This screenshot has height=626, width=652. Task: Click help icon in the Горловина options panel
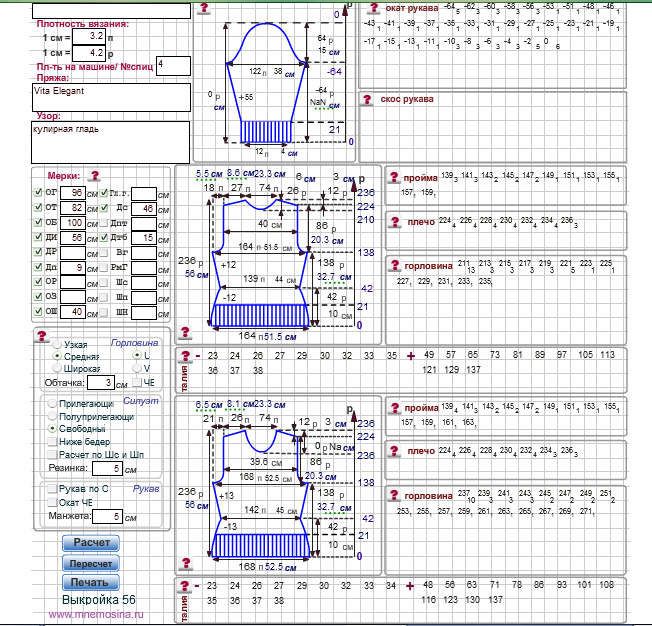coord(42,337)
